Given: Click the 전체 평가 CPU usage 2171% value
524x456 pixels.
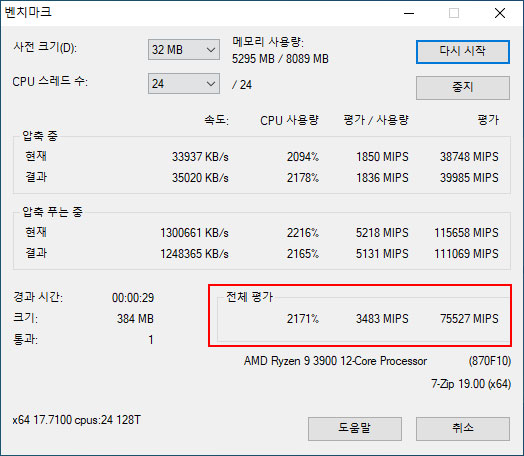Looking at the screenshot, I should coord(303,319).
